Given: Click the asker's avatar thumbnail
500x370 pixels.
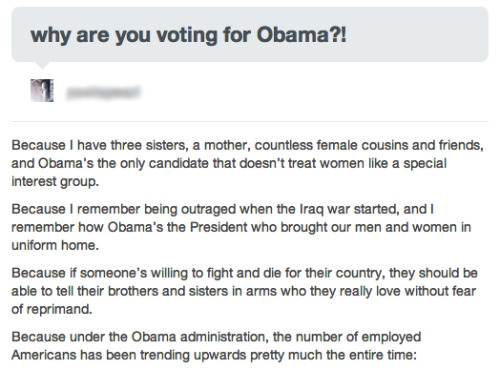Looking at the screenshot, I should coord(42,90).
